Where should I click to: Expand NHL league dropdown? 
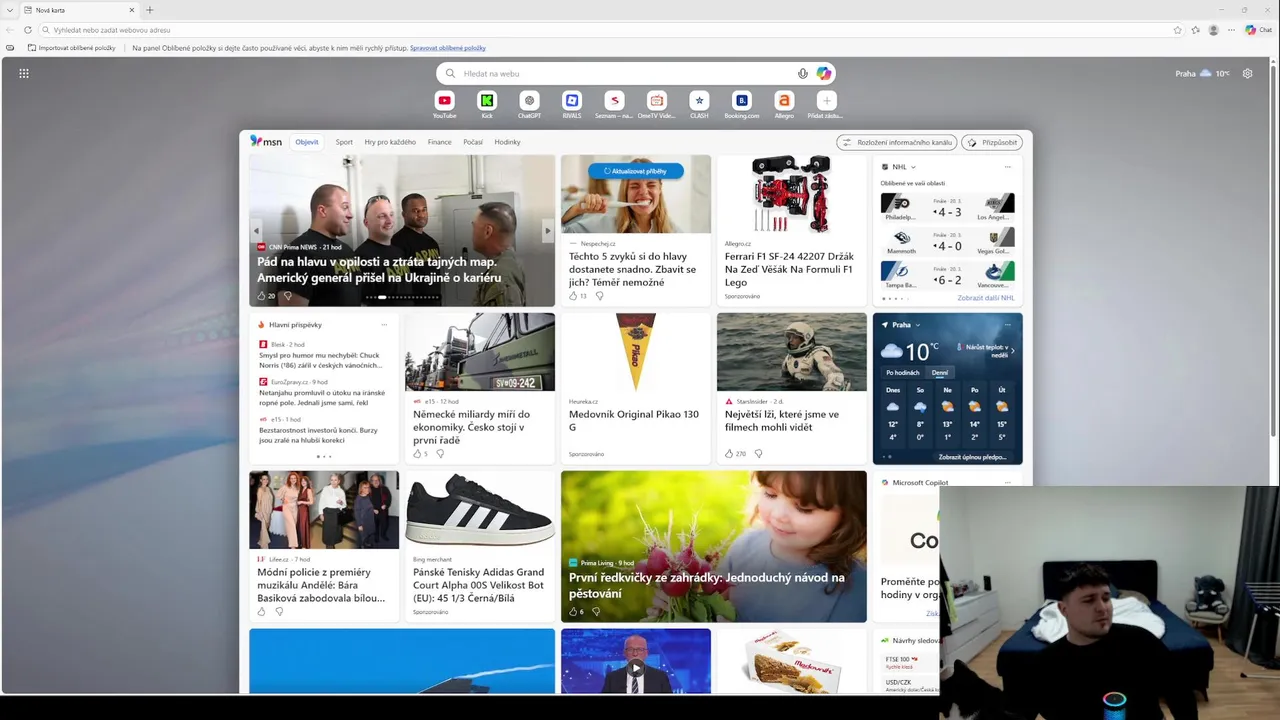coord(913,167)
